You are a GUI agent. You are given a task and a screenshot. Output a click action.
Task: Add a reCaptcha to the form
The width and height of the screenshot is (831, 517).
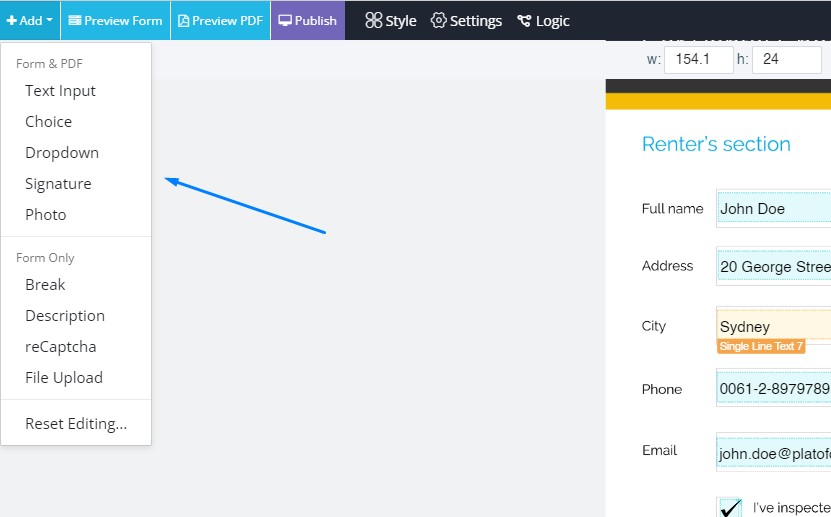click(x=61, y=347)
